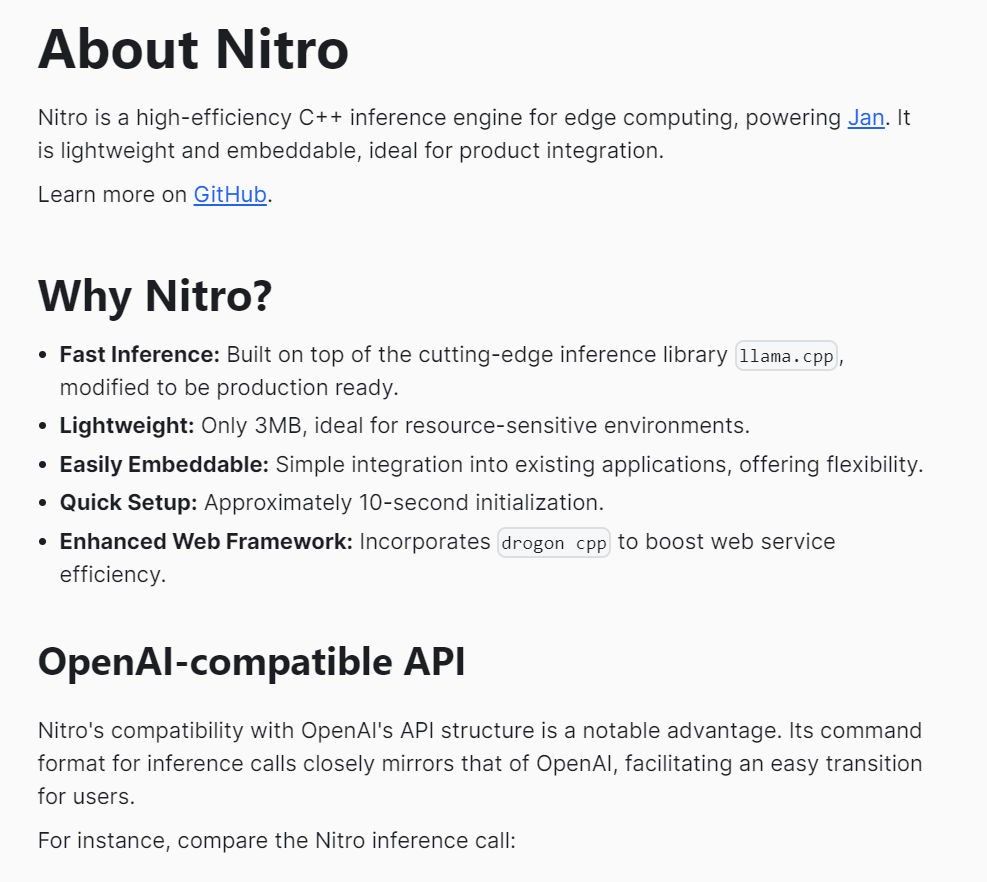Click the 'Only 3MB' bullet text
987x882 pixels.
point(474,426)
